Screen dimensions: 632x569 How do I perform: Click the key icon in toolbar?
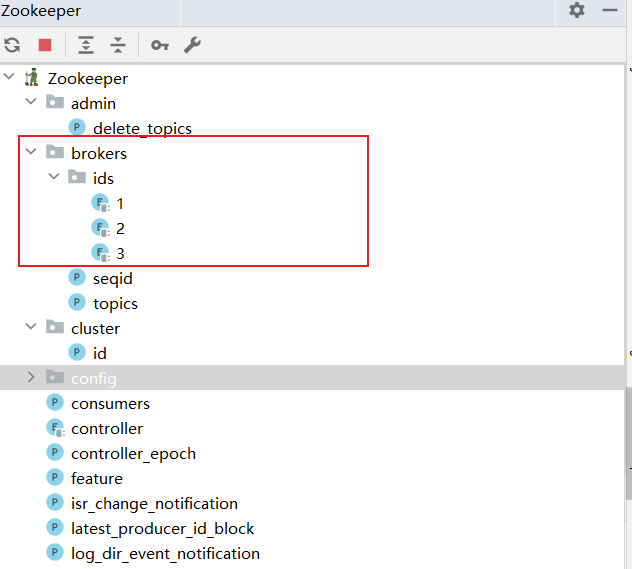[x=160, y=45]
